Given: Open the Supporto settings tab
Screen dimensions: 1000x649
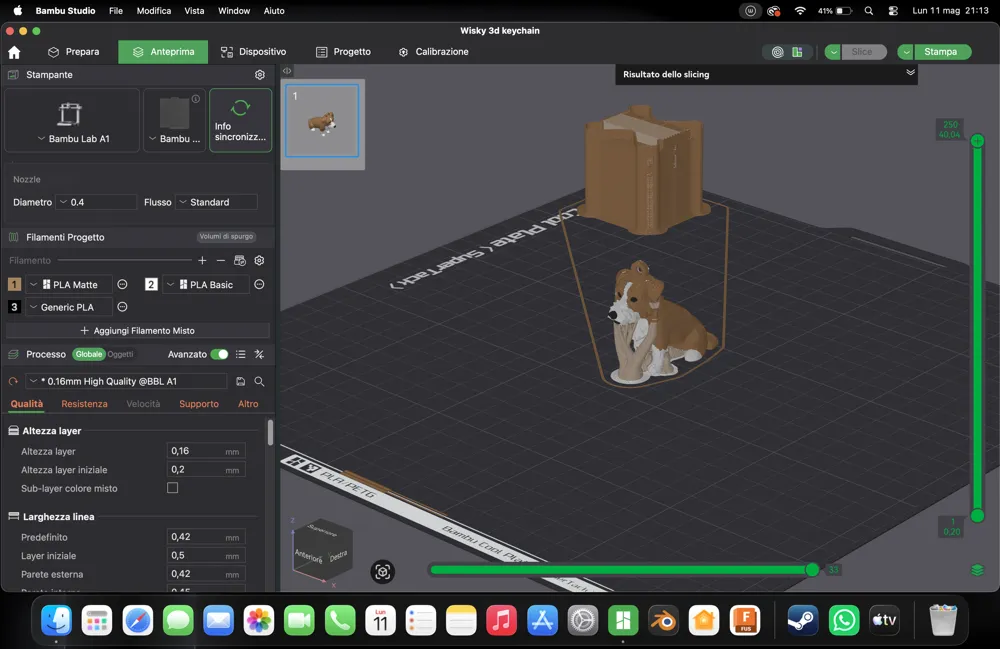Looking at the screenshot, I should point(198,404).
